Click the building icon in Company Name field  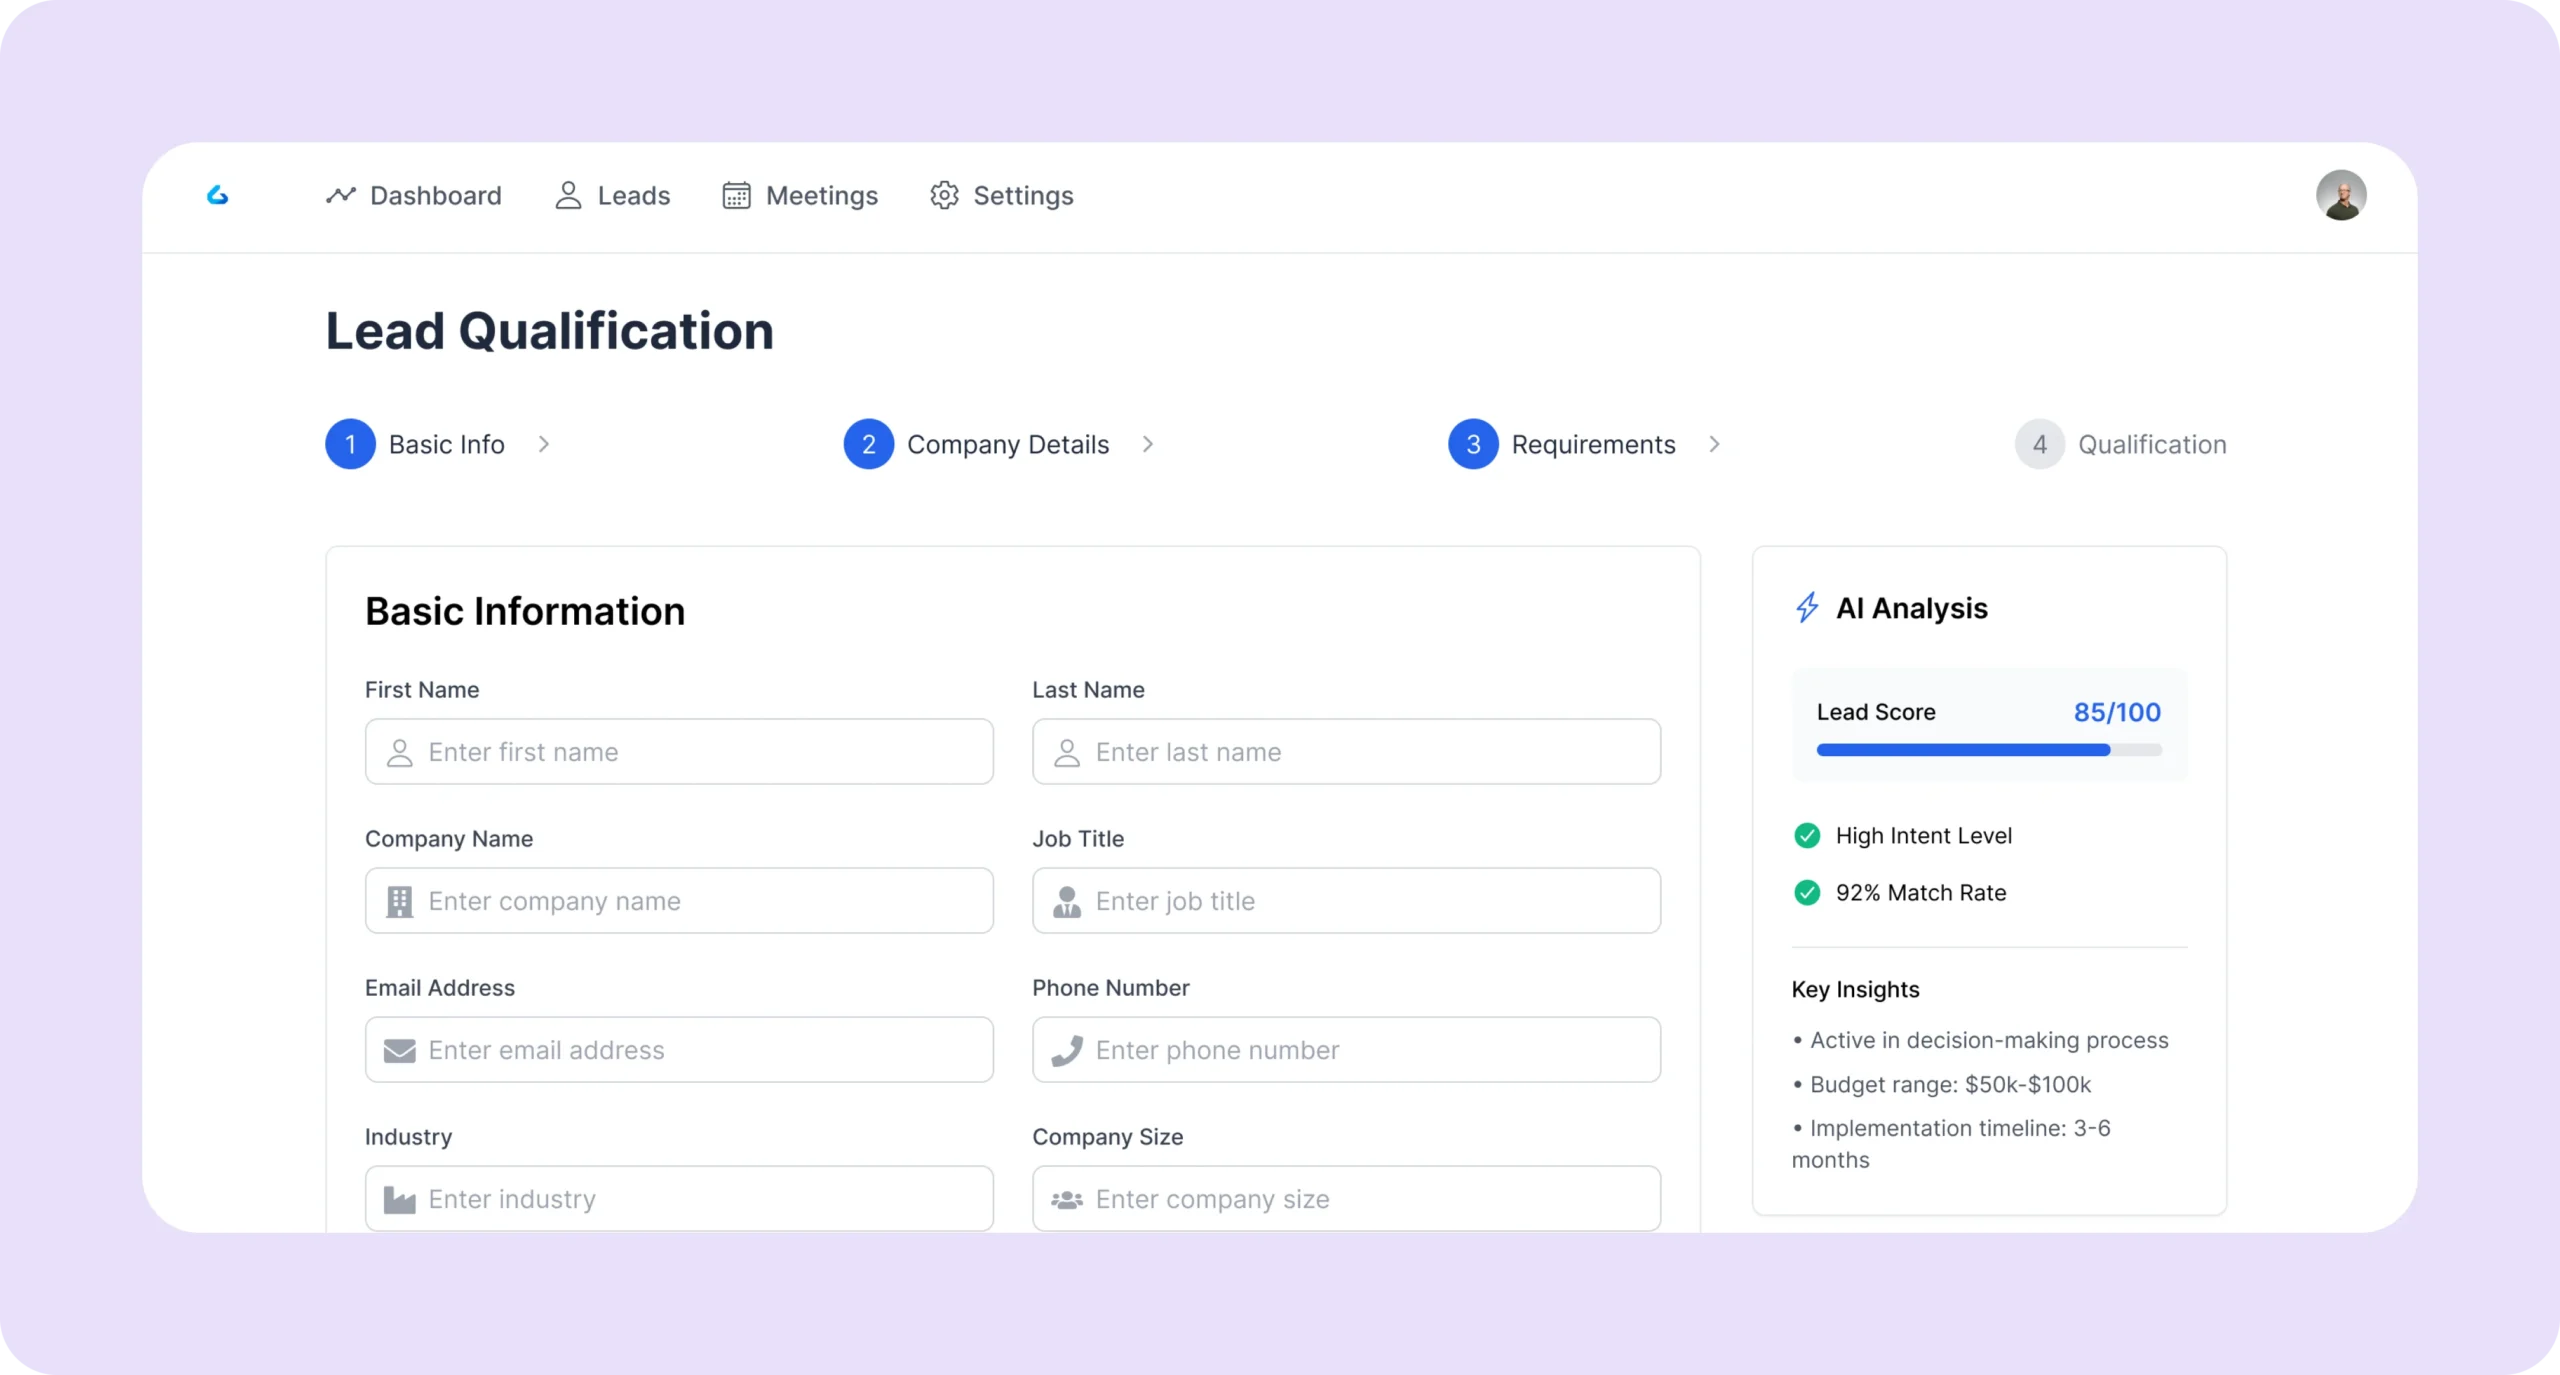coord(399,901)
